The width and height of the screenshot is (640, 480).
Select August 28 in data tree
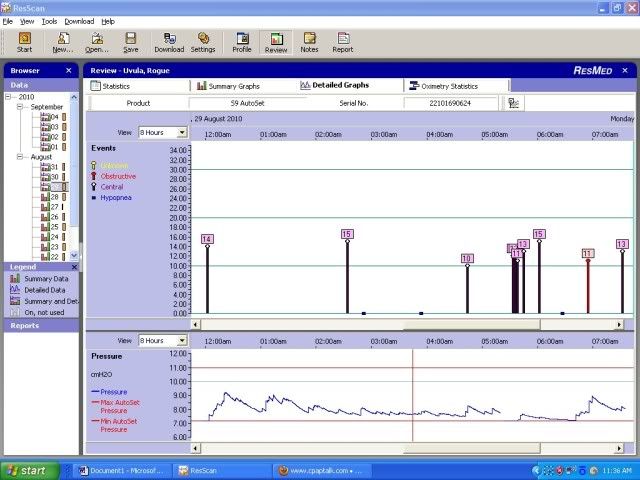coord(54,196)
